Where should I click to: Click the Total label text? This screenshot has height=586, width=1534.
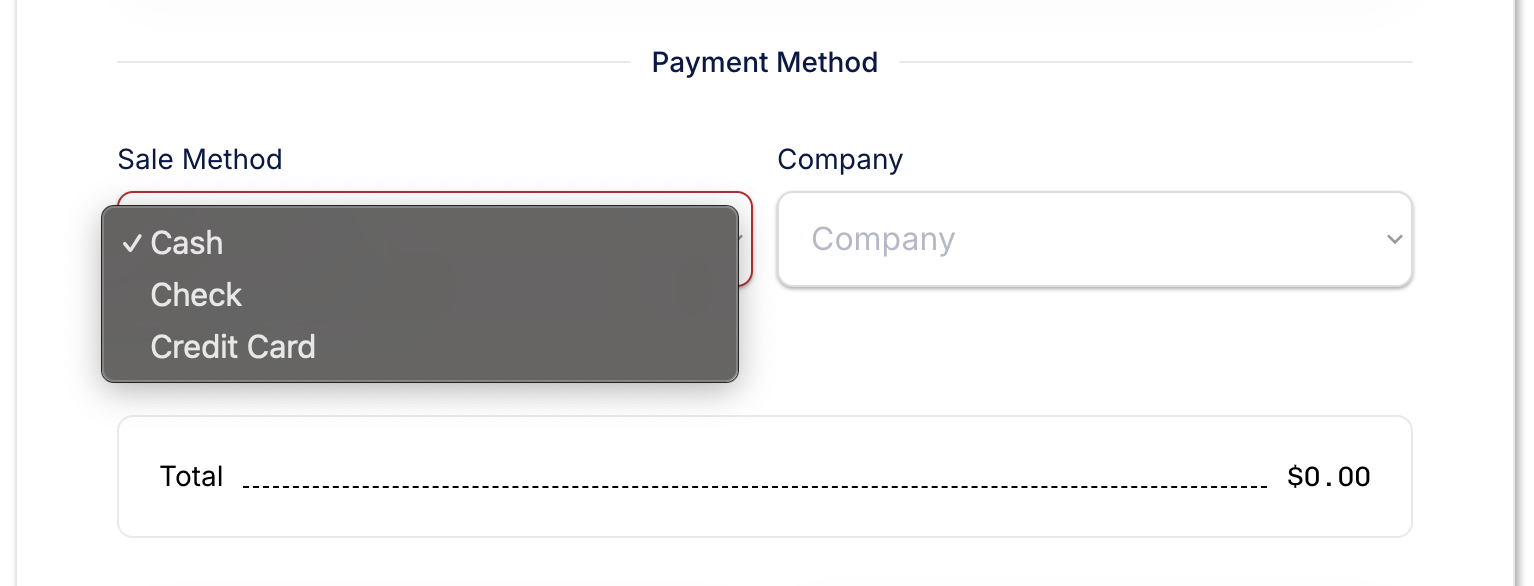coord(192,476)
